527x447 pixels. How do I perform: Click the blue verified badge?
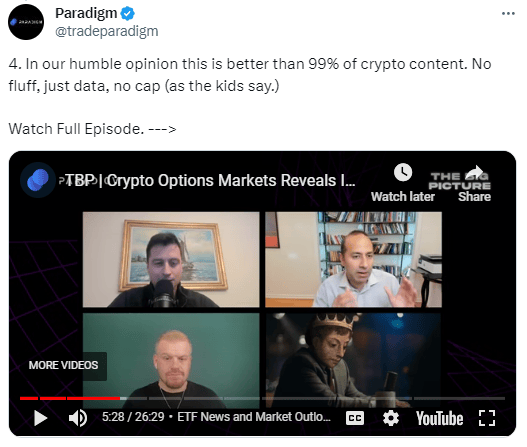coord(128,14)
